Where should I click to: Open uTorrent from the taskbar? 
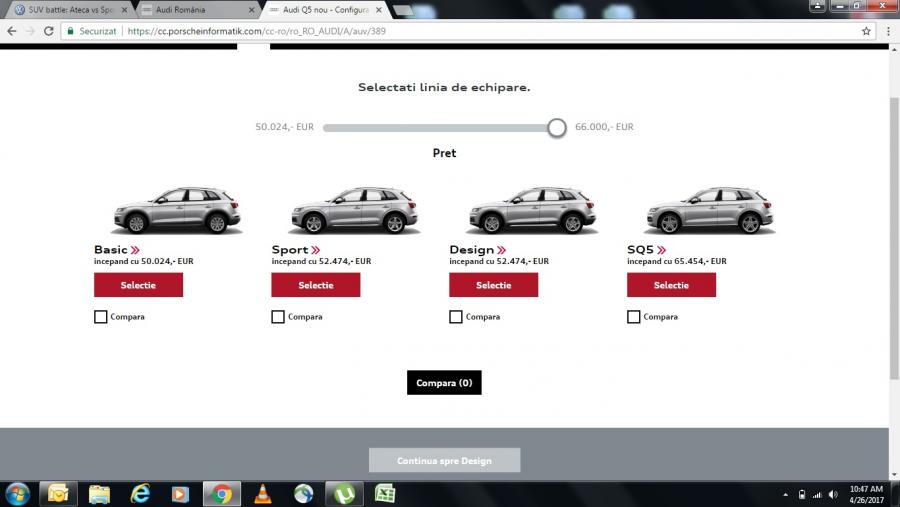[345, 493]
